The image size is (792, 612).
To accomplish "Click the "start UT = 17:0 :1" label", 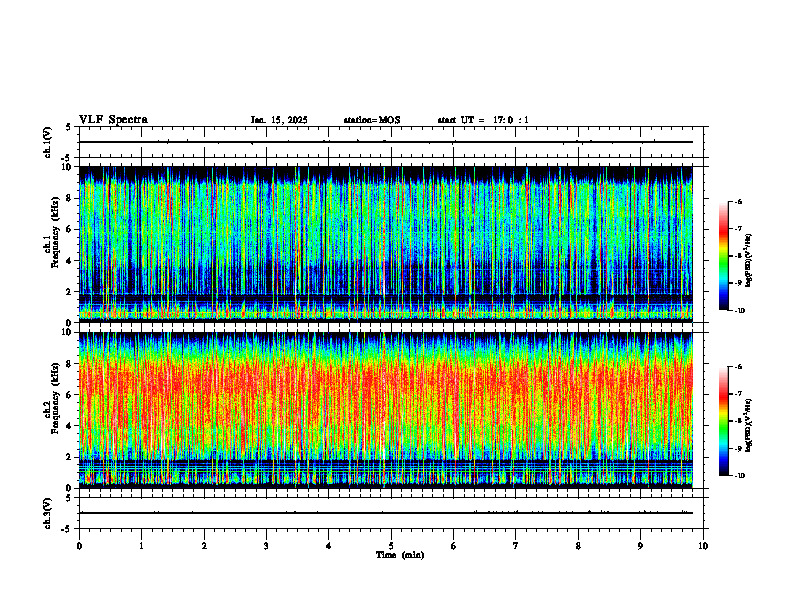I will coord(483,120).
